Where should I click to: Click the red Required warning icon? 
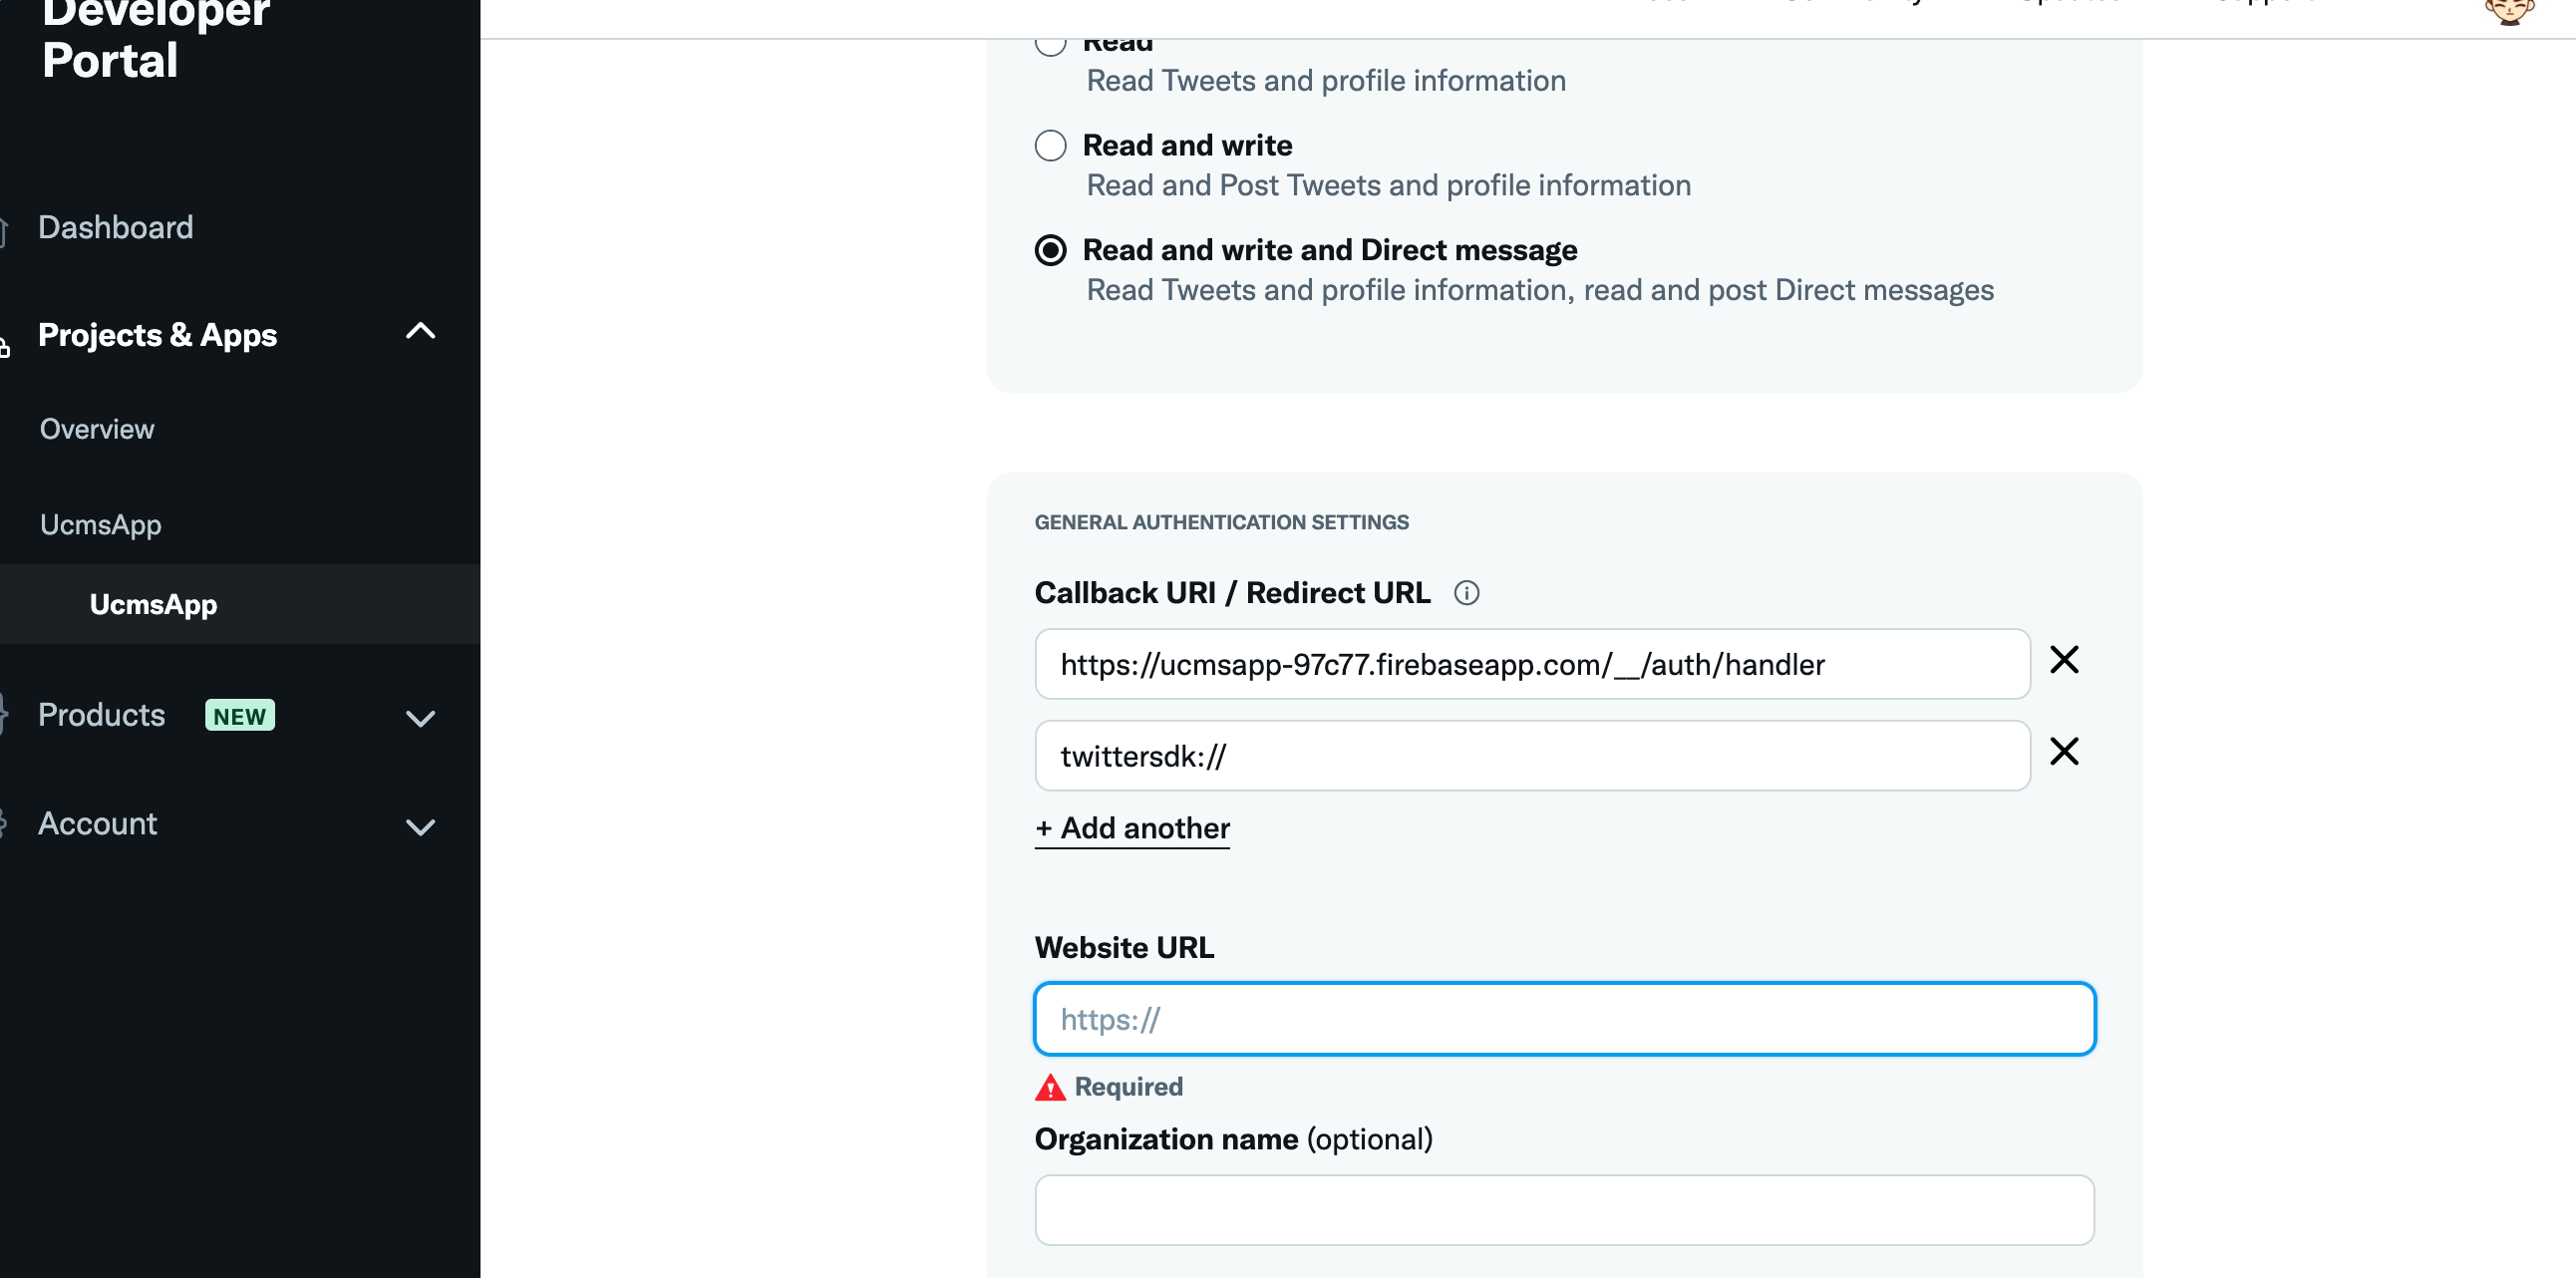pyautogui.click(x=1049, y=1087)
